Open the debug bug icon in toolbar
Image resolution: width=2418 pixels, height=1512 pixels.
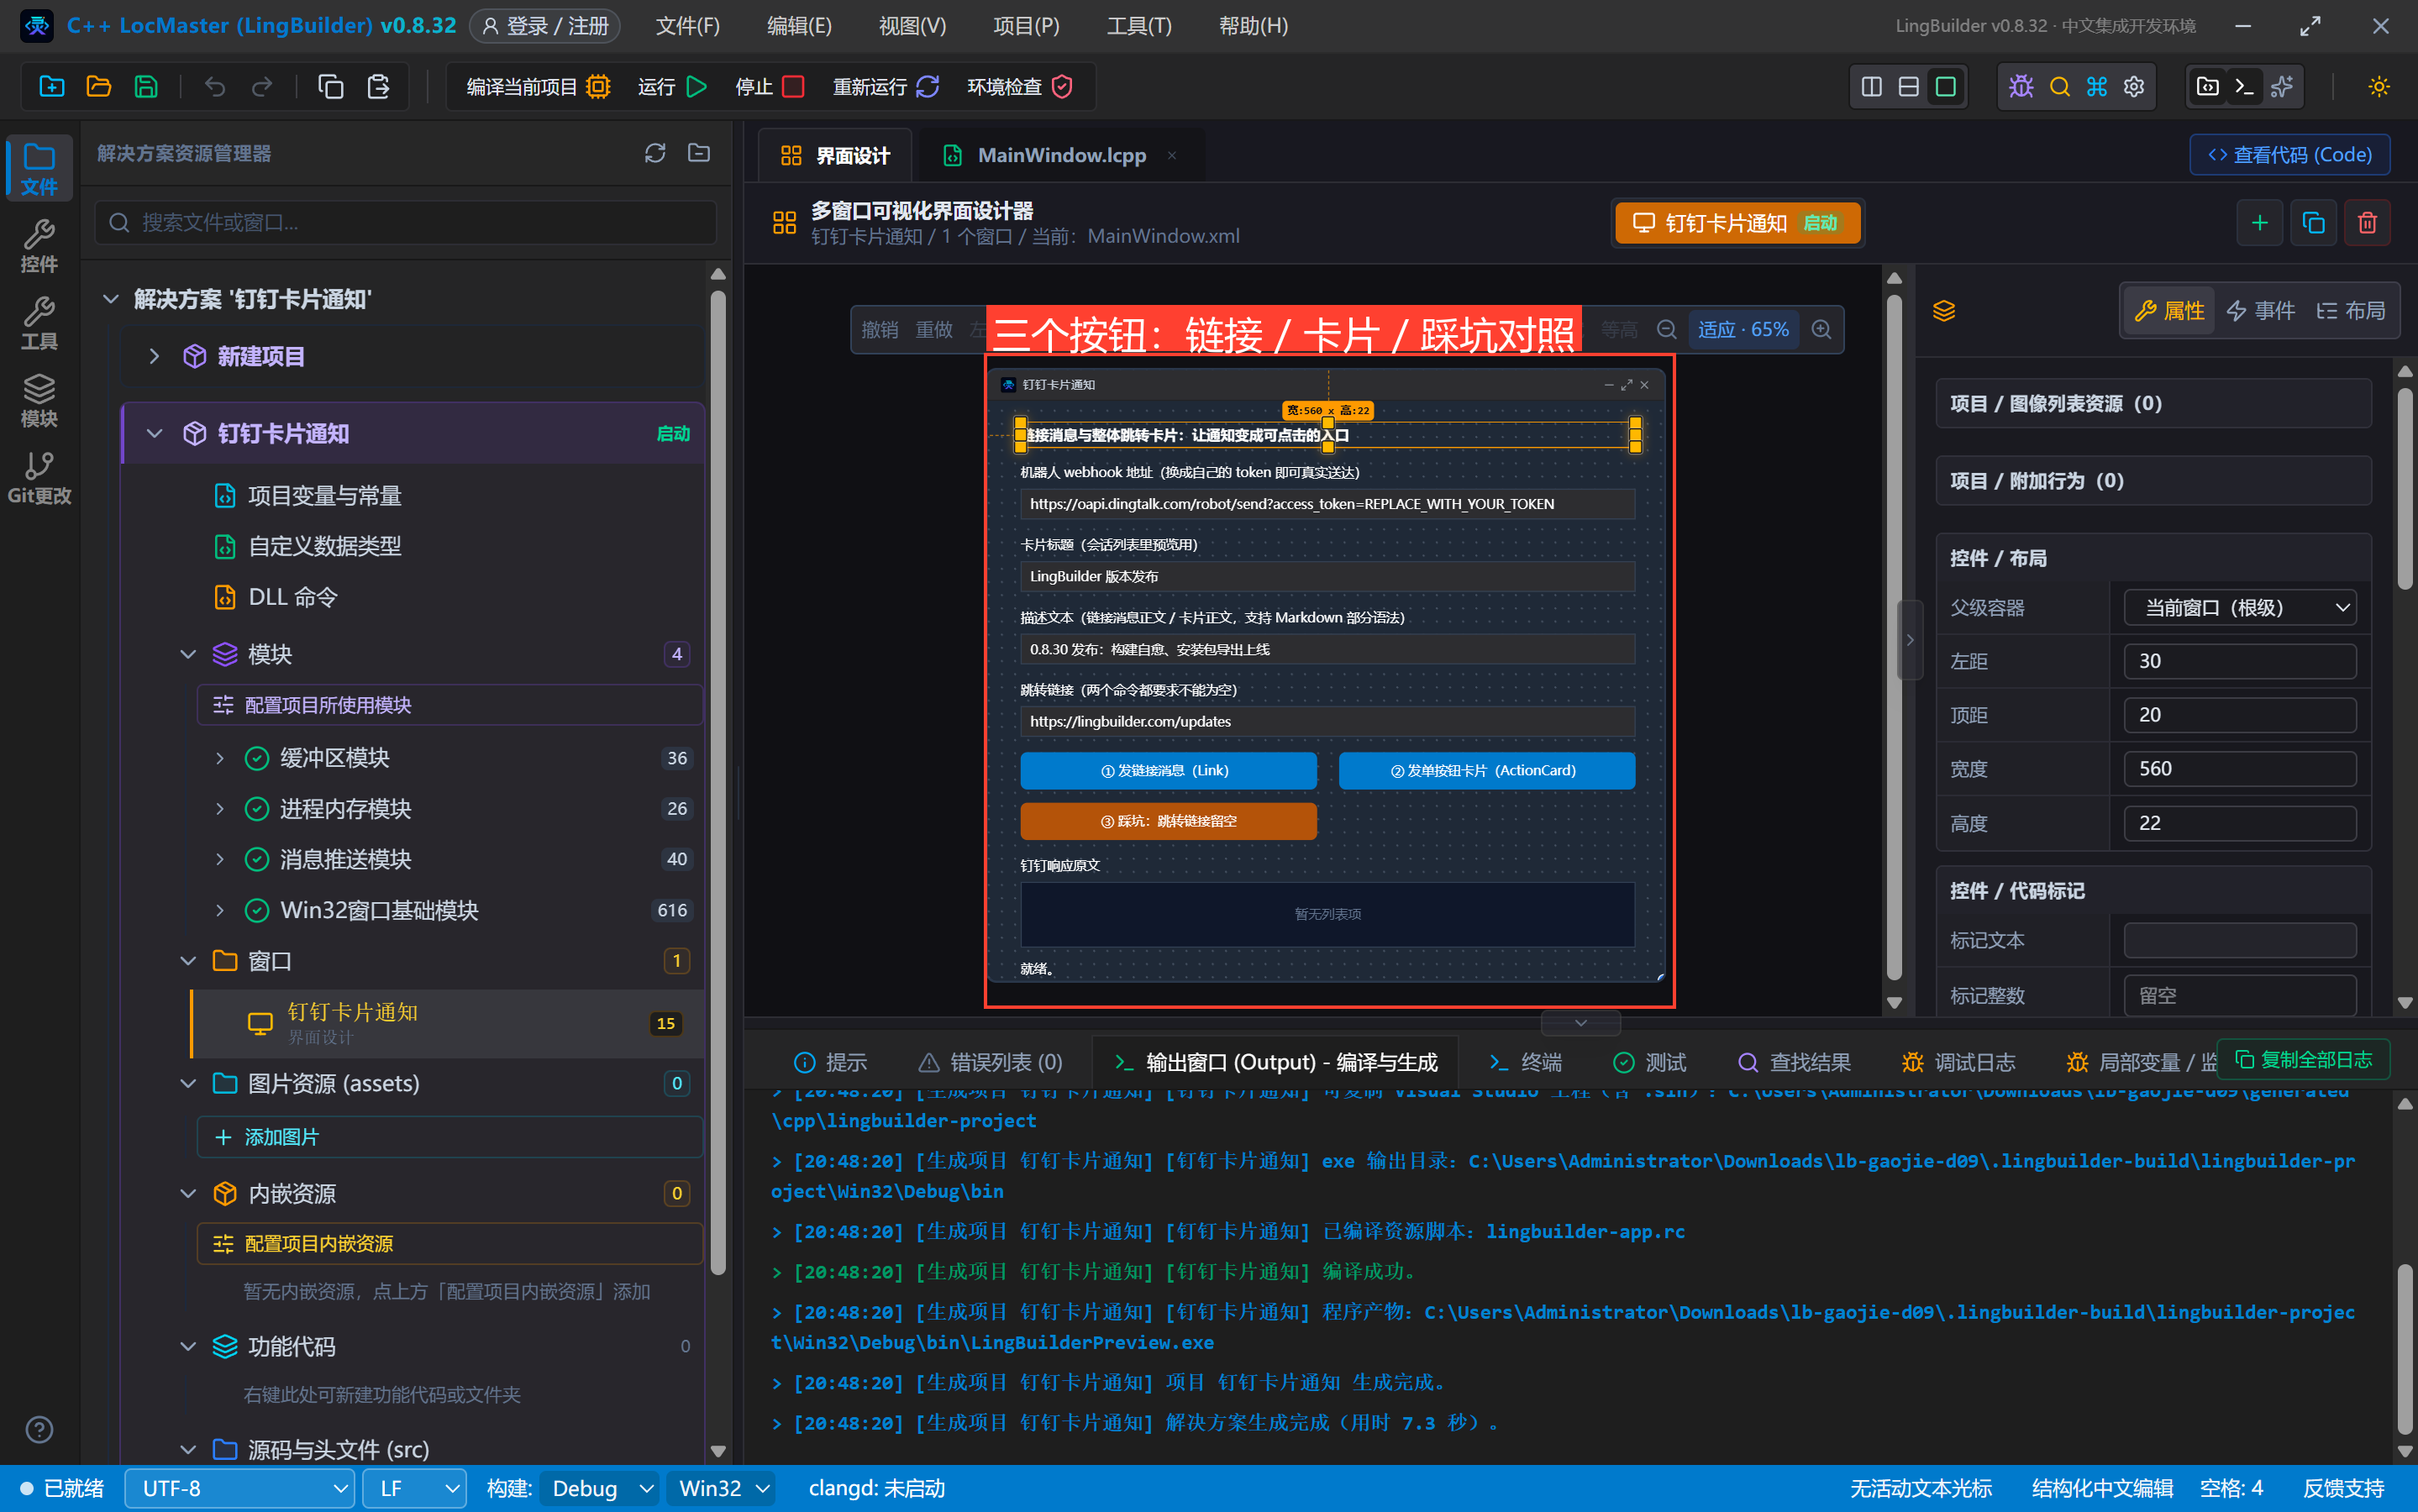pyautogui.click(x=2021, y=87)
